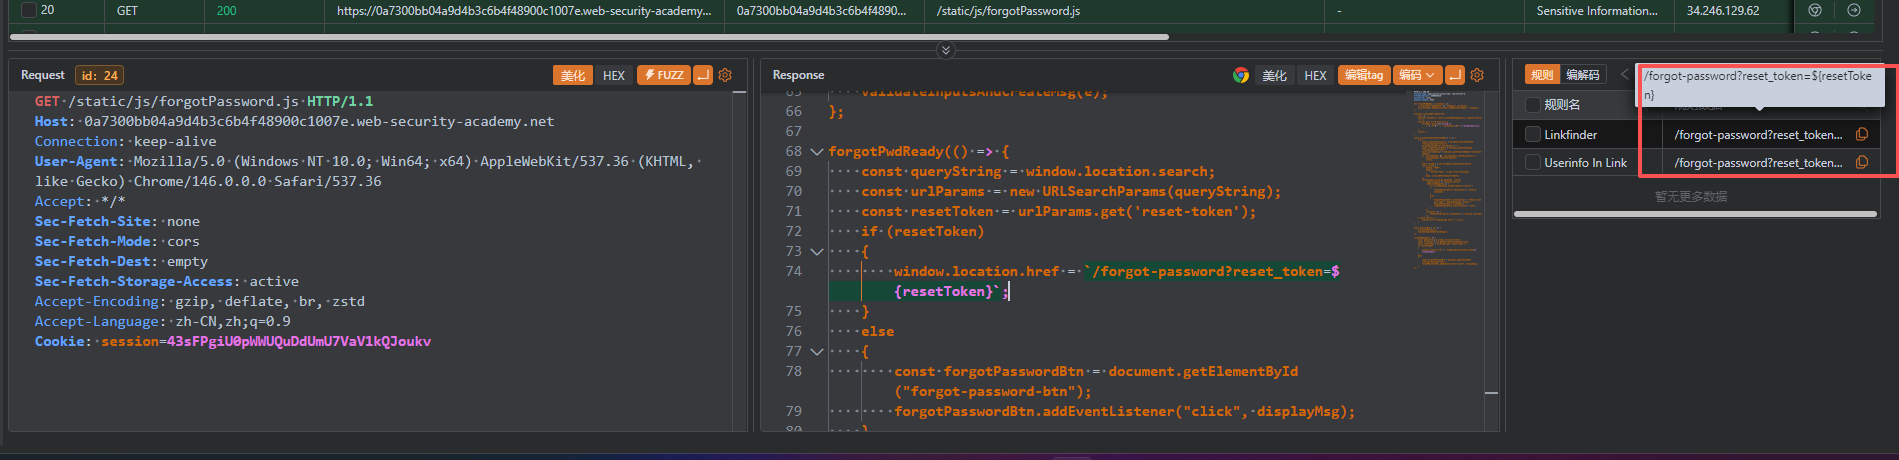The height and width of the screenshot is (460, 1899).
Task: Check the Userinfo In Link checkbox
Action: tap(1532, 162)
